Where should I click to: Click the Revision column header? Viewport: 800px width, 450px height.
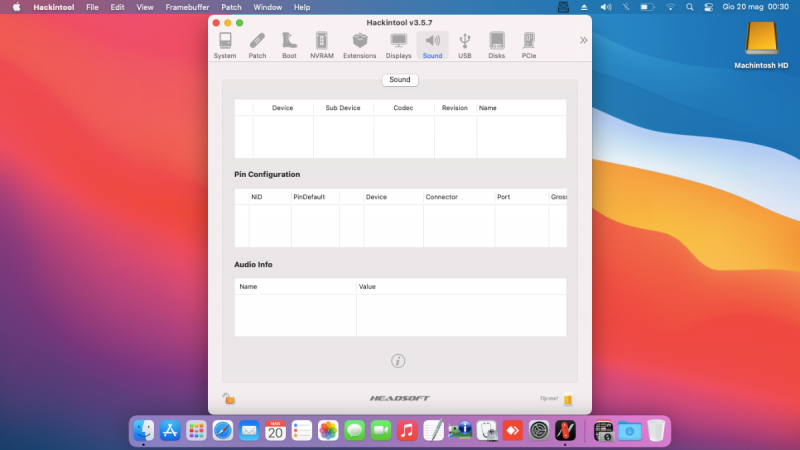pos(455,108)
